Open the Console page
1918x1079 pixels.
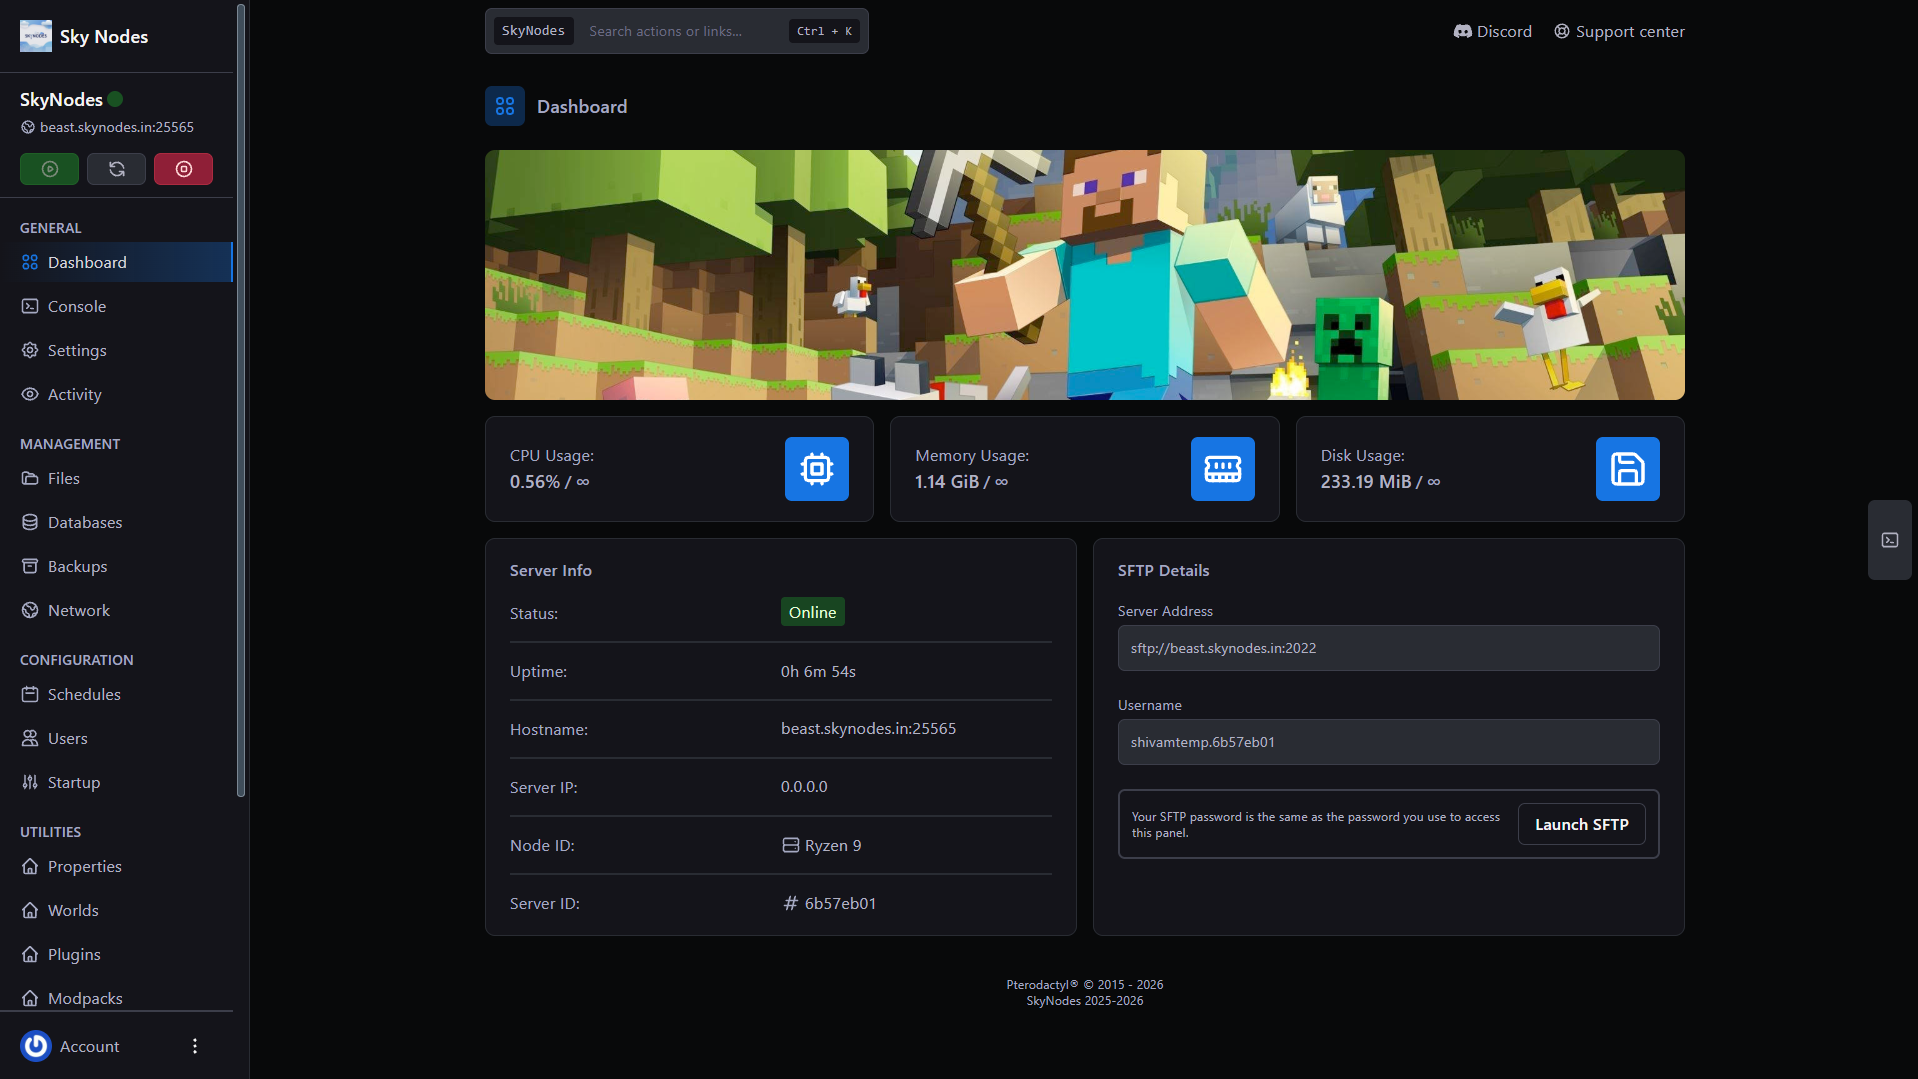(x=116, y=306)
